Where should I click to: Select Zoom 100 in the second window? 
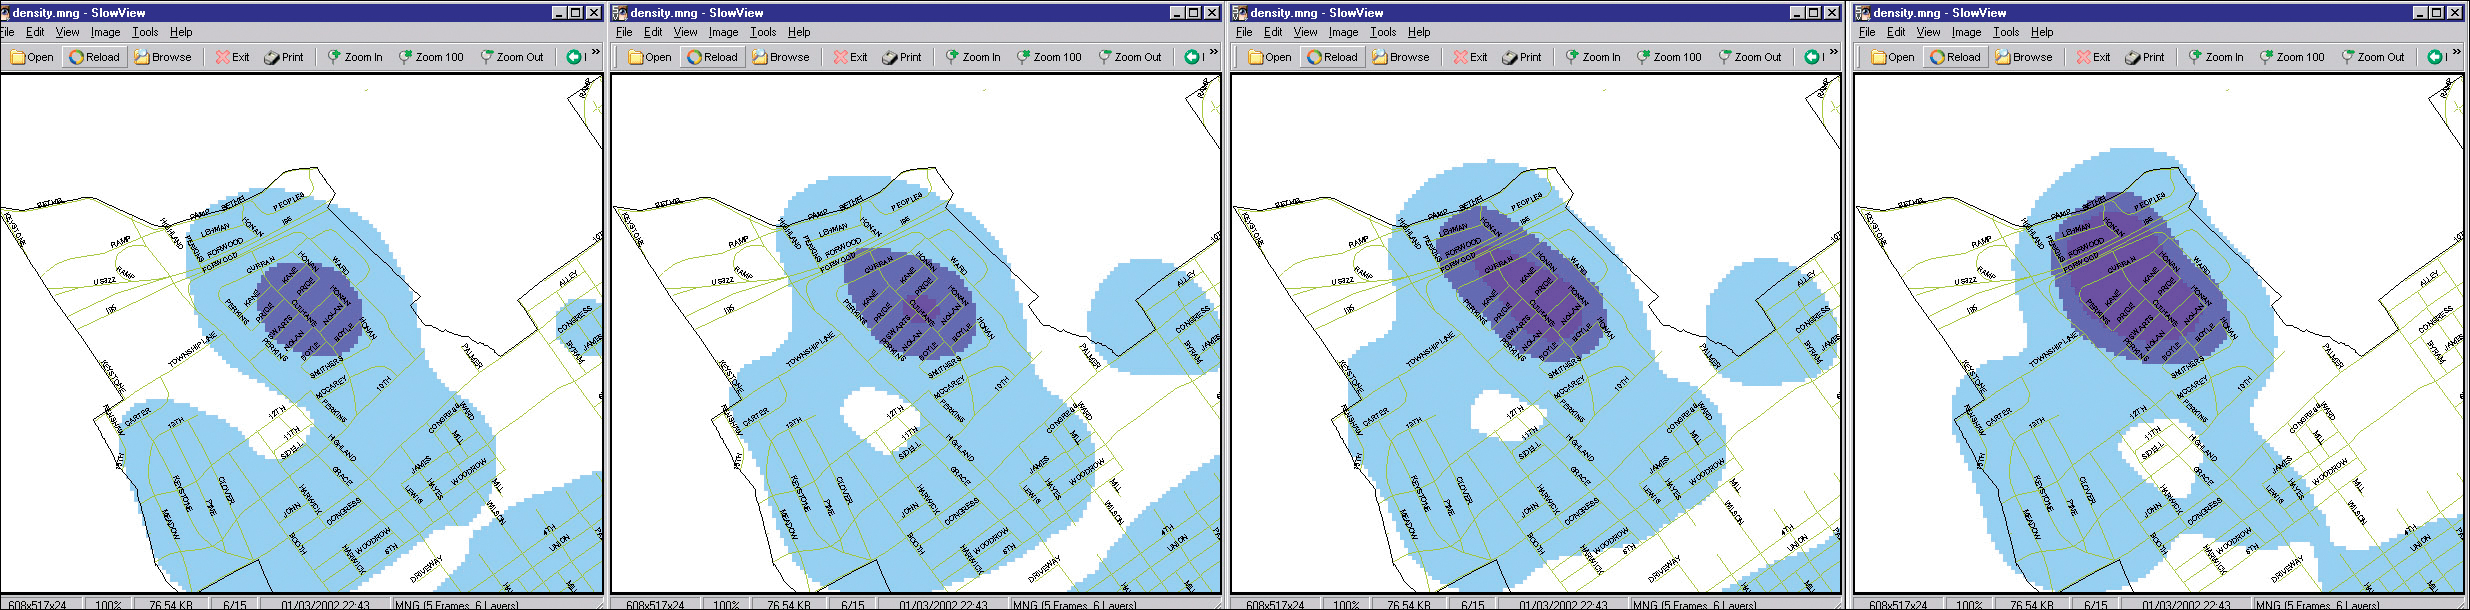(1049, 57)
